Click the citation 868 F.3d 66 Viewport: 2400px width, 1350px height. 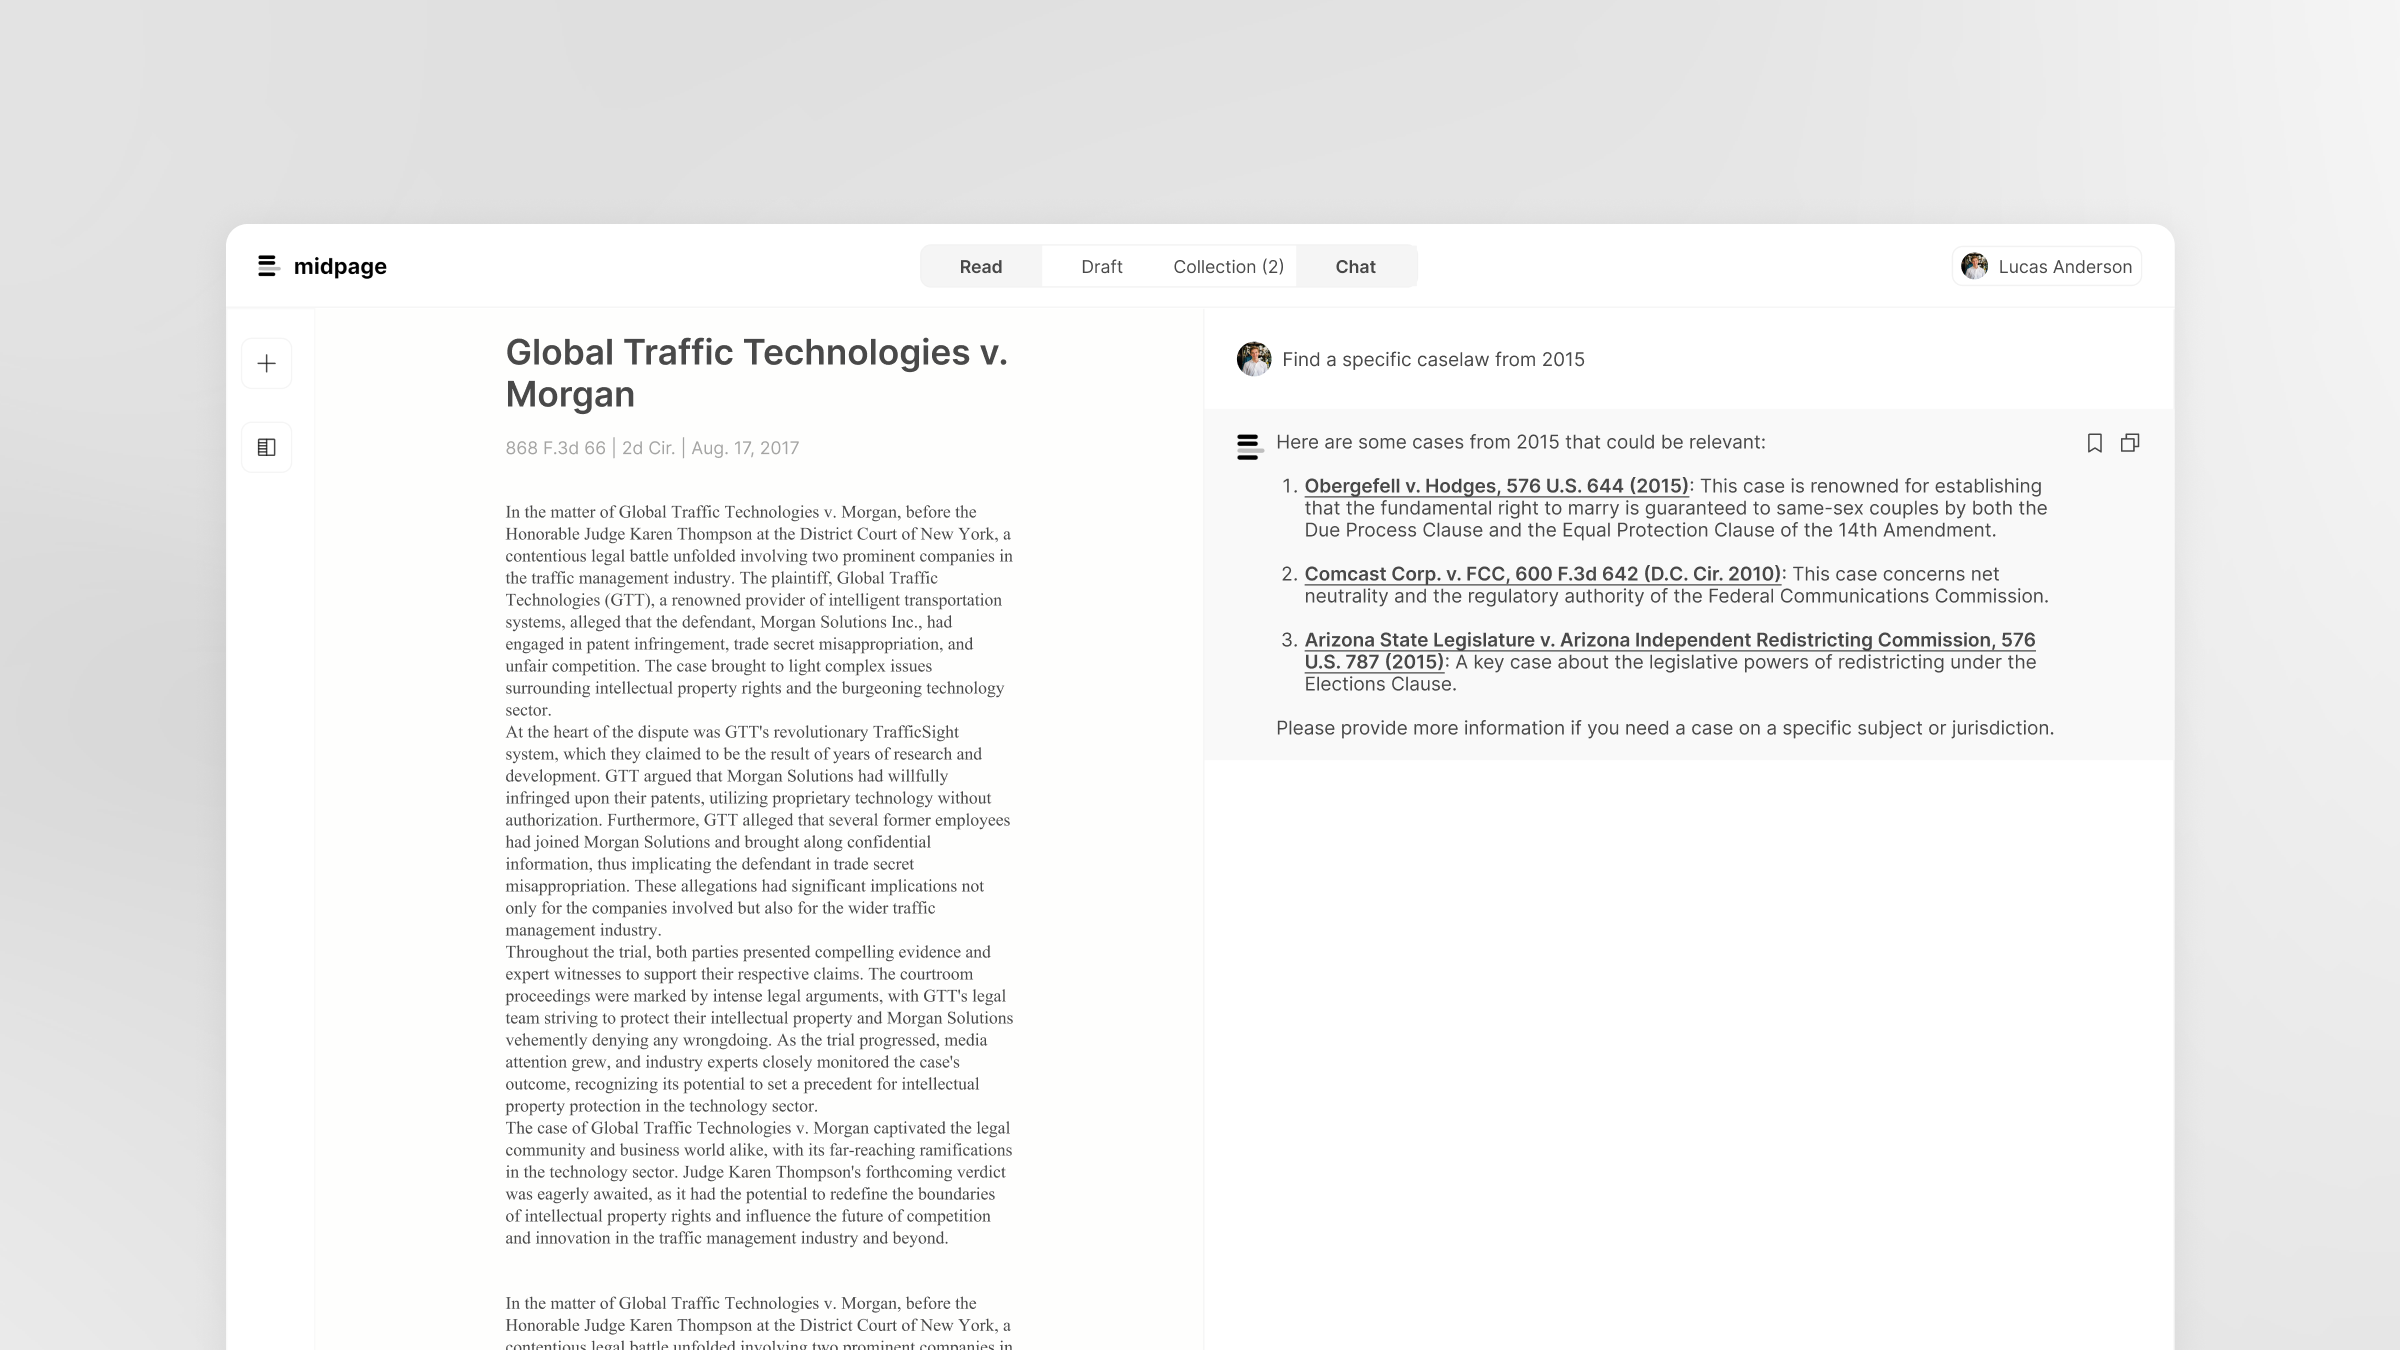pos(556,448)
